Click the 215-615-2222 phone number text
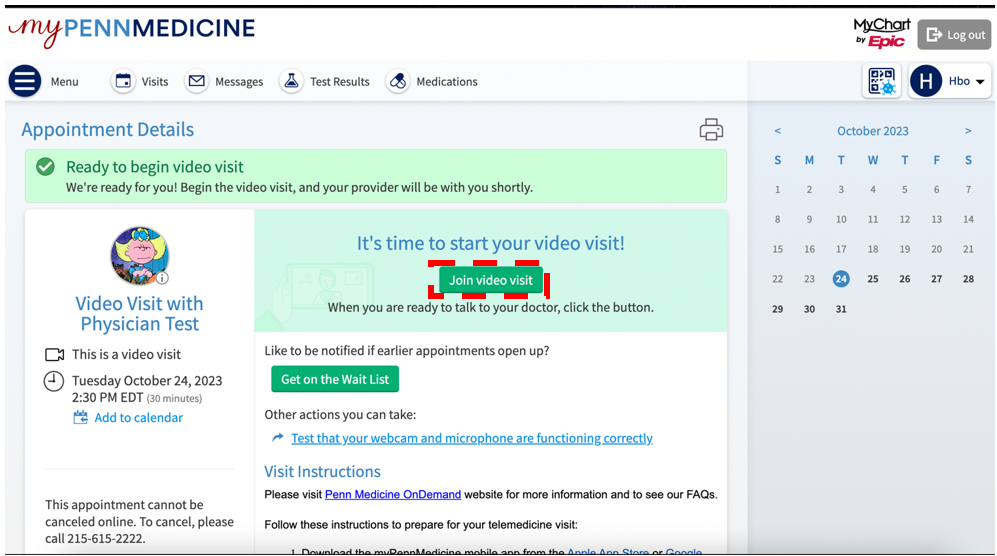 106,538
